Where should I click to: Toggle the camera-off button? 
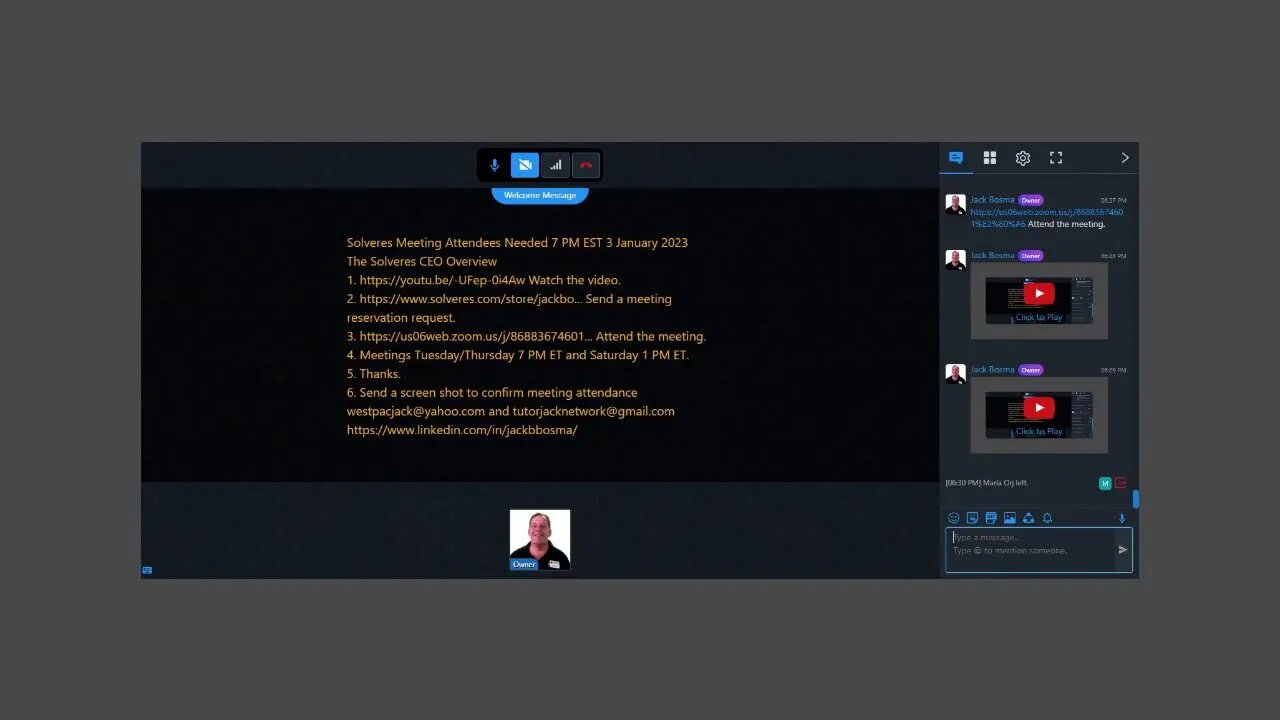[525, 165]
